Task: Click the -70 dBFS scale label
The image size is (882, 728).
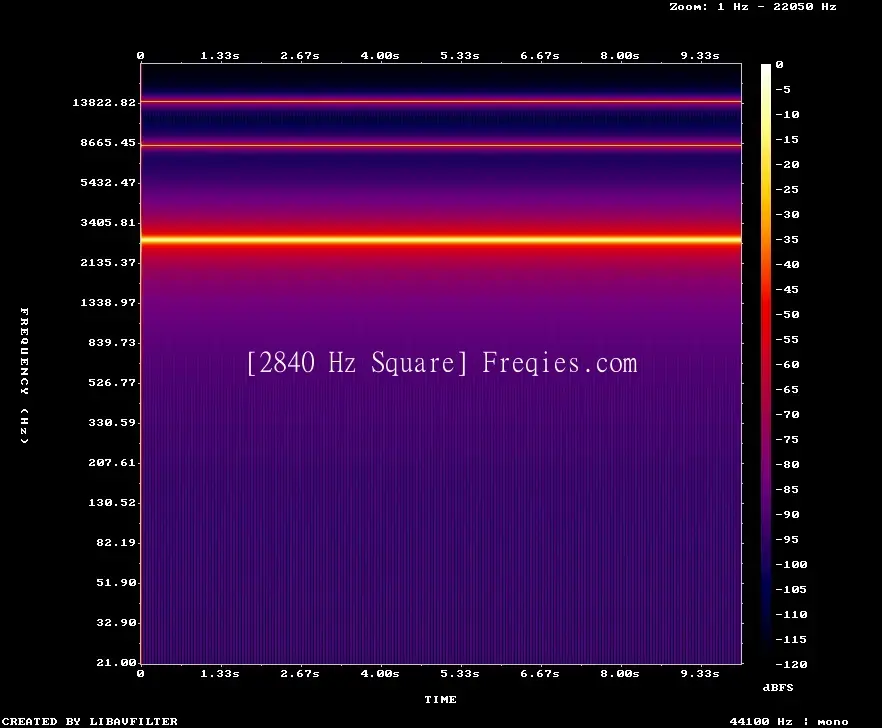Action: 787,415
